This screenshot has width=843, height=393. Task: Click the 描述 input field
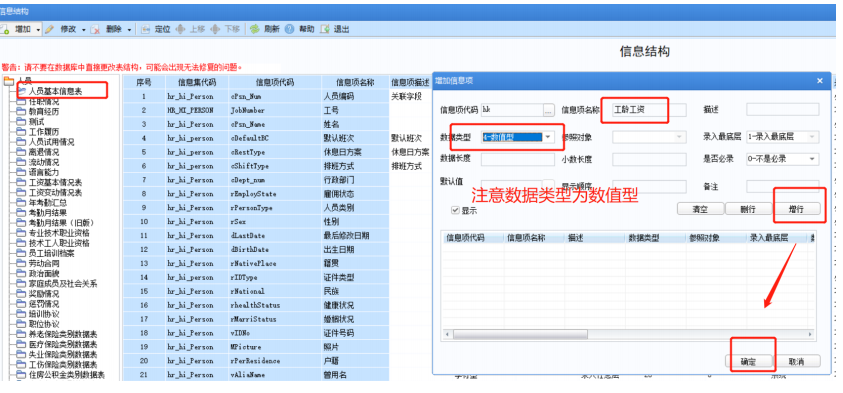783,110
